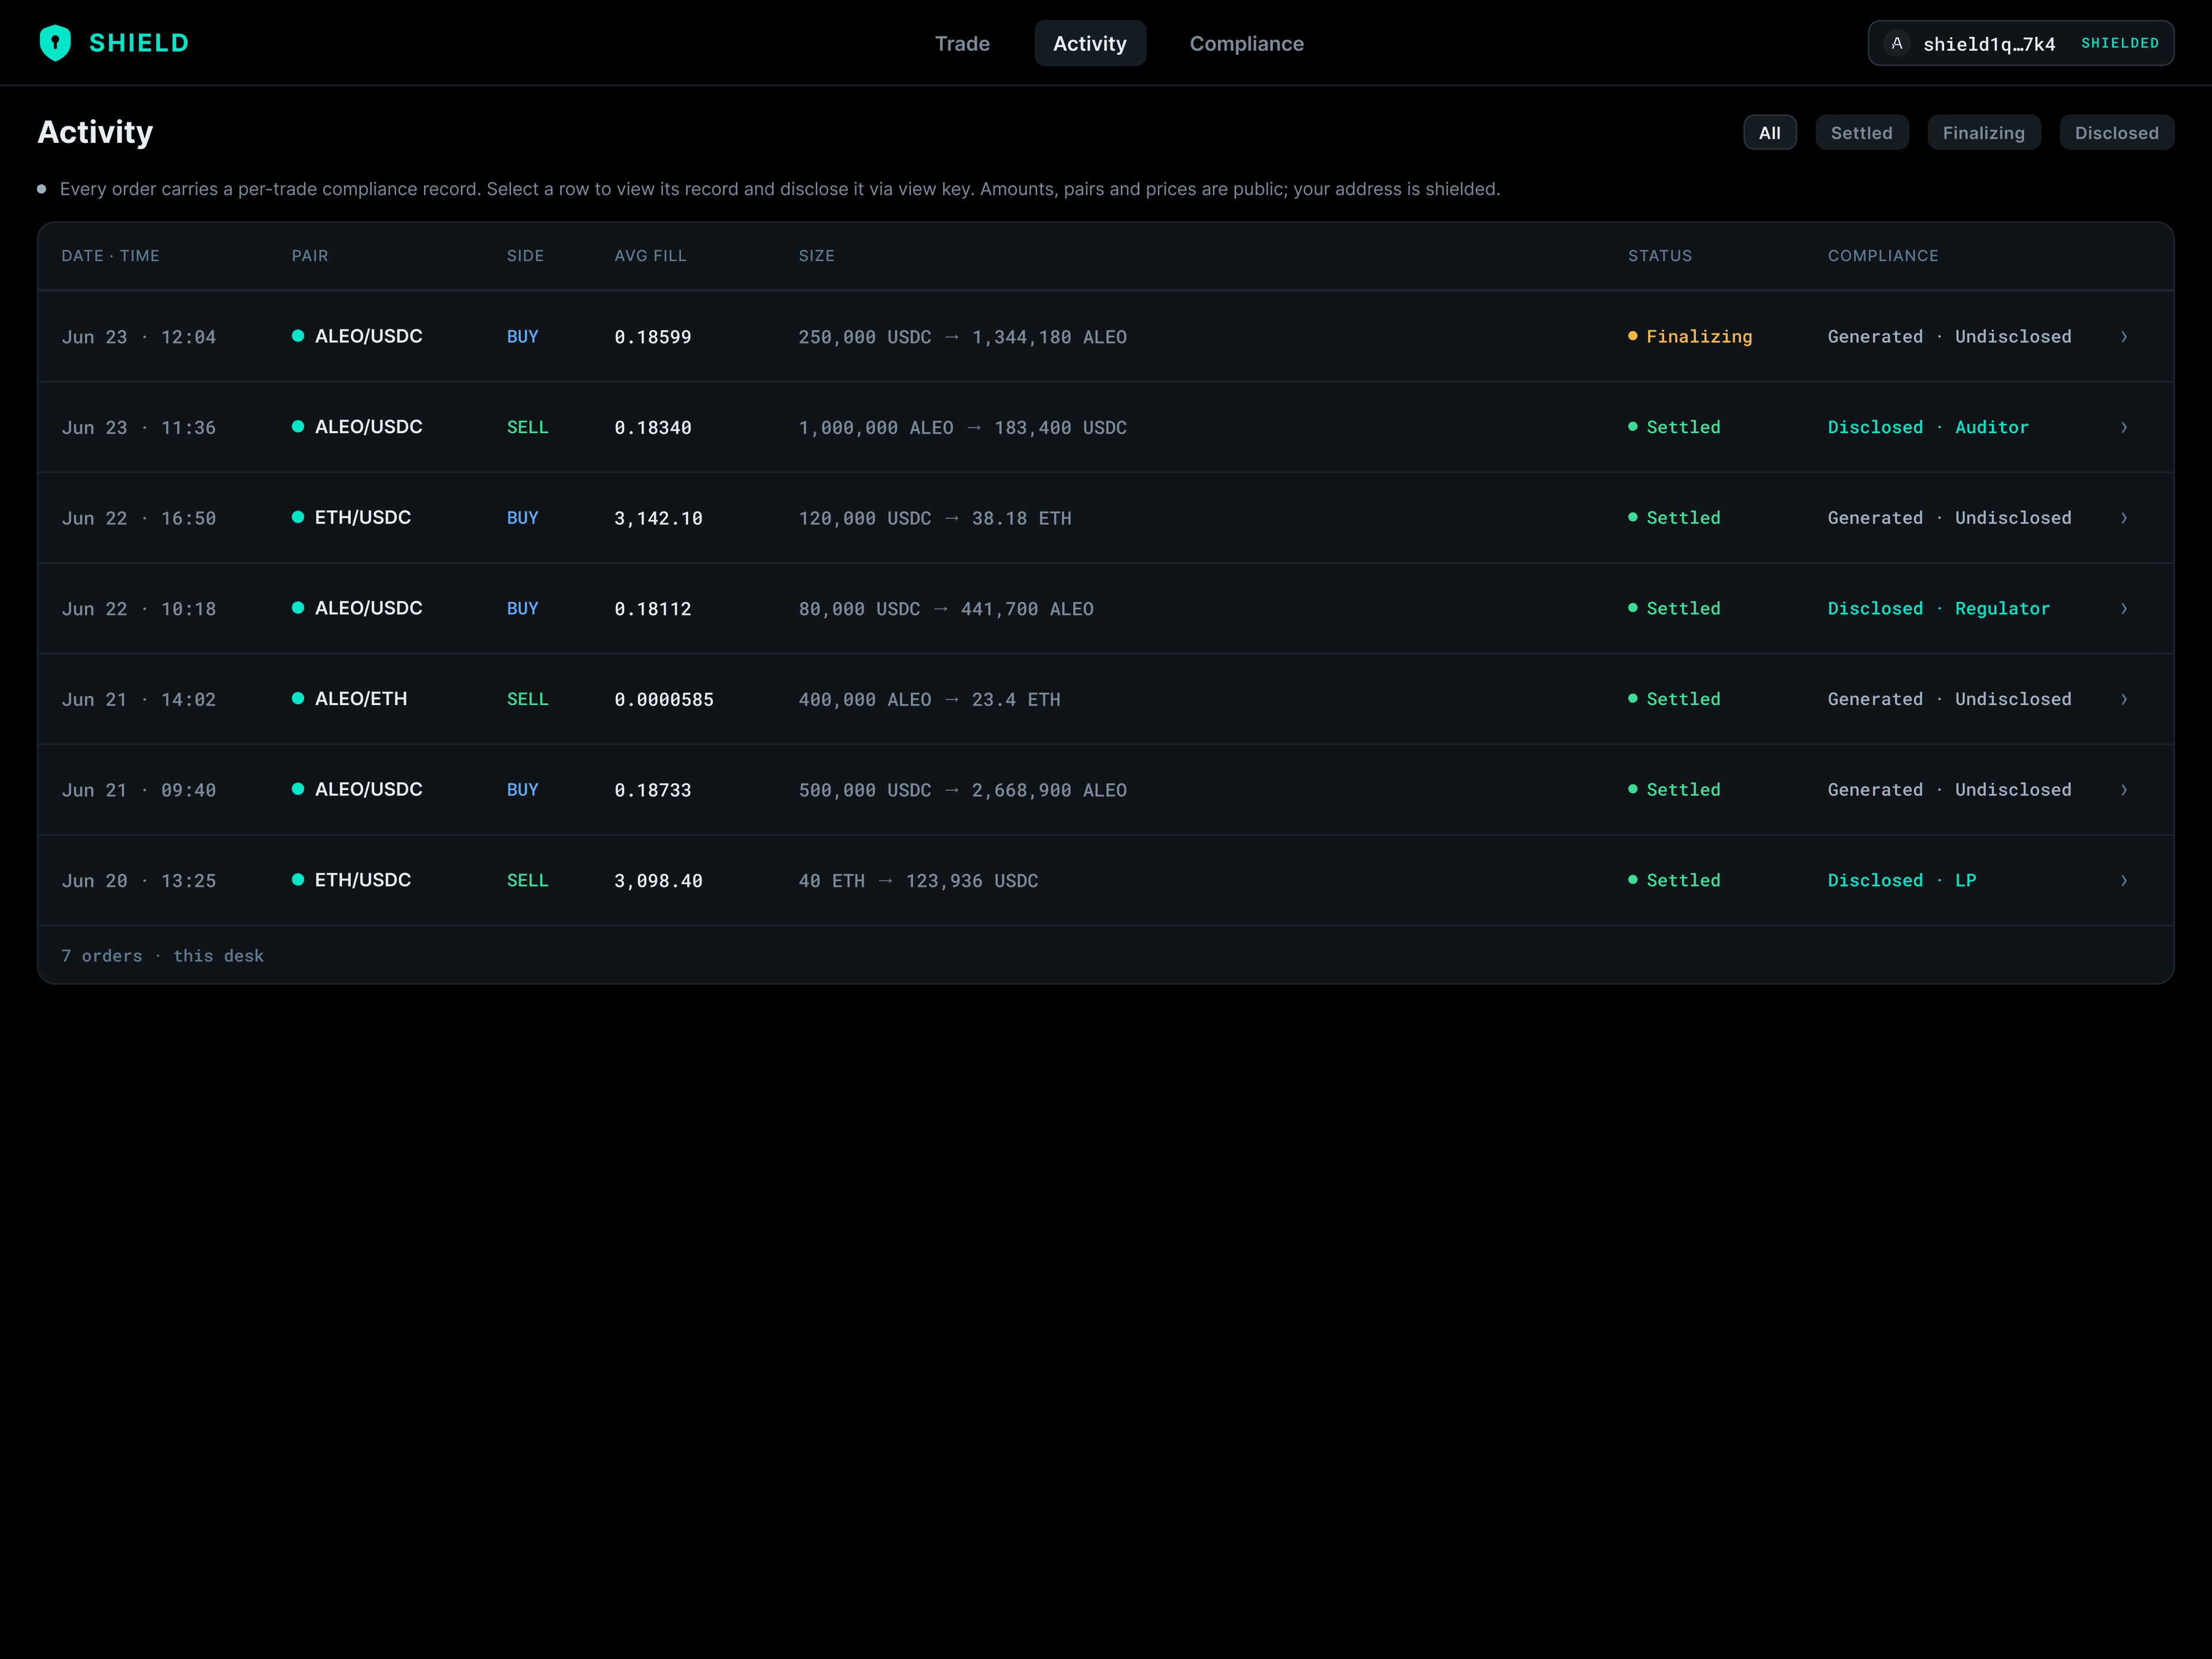Image resolution: width=2212 pixels, height=1659 pixels.
Task: Click the BUY label on Jun 21 09:40 row
Action: (522, 790)
